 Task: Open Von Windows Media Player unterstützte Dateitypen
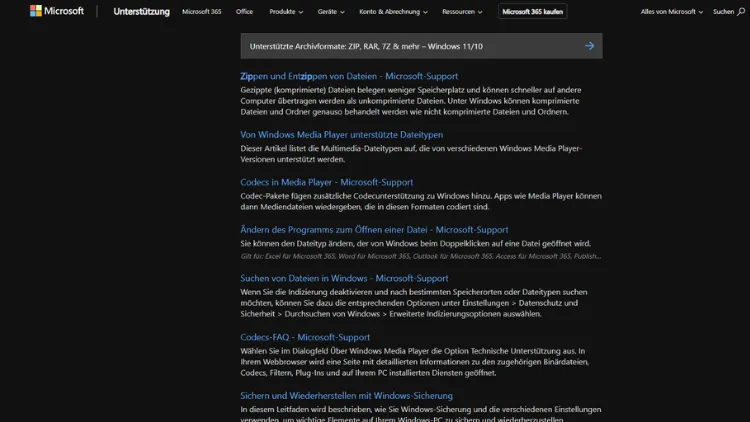(x=341, y=134)
